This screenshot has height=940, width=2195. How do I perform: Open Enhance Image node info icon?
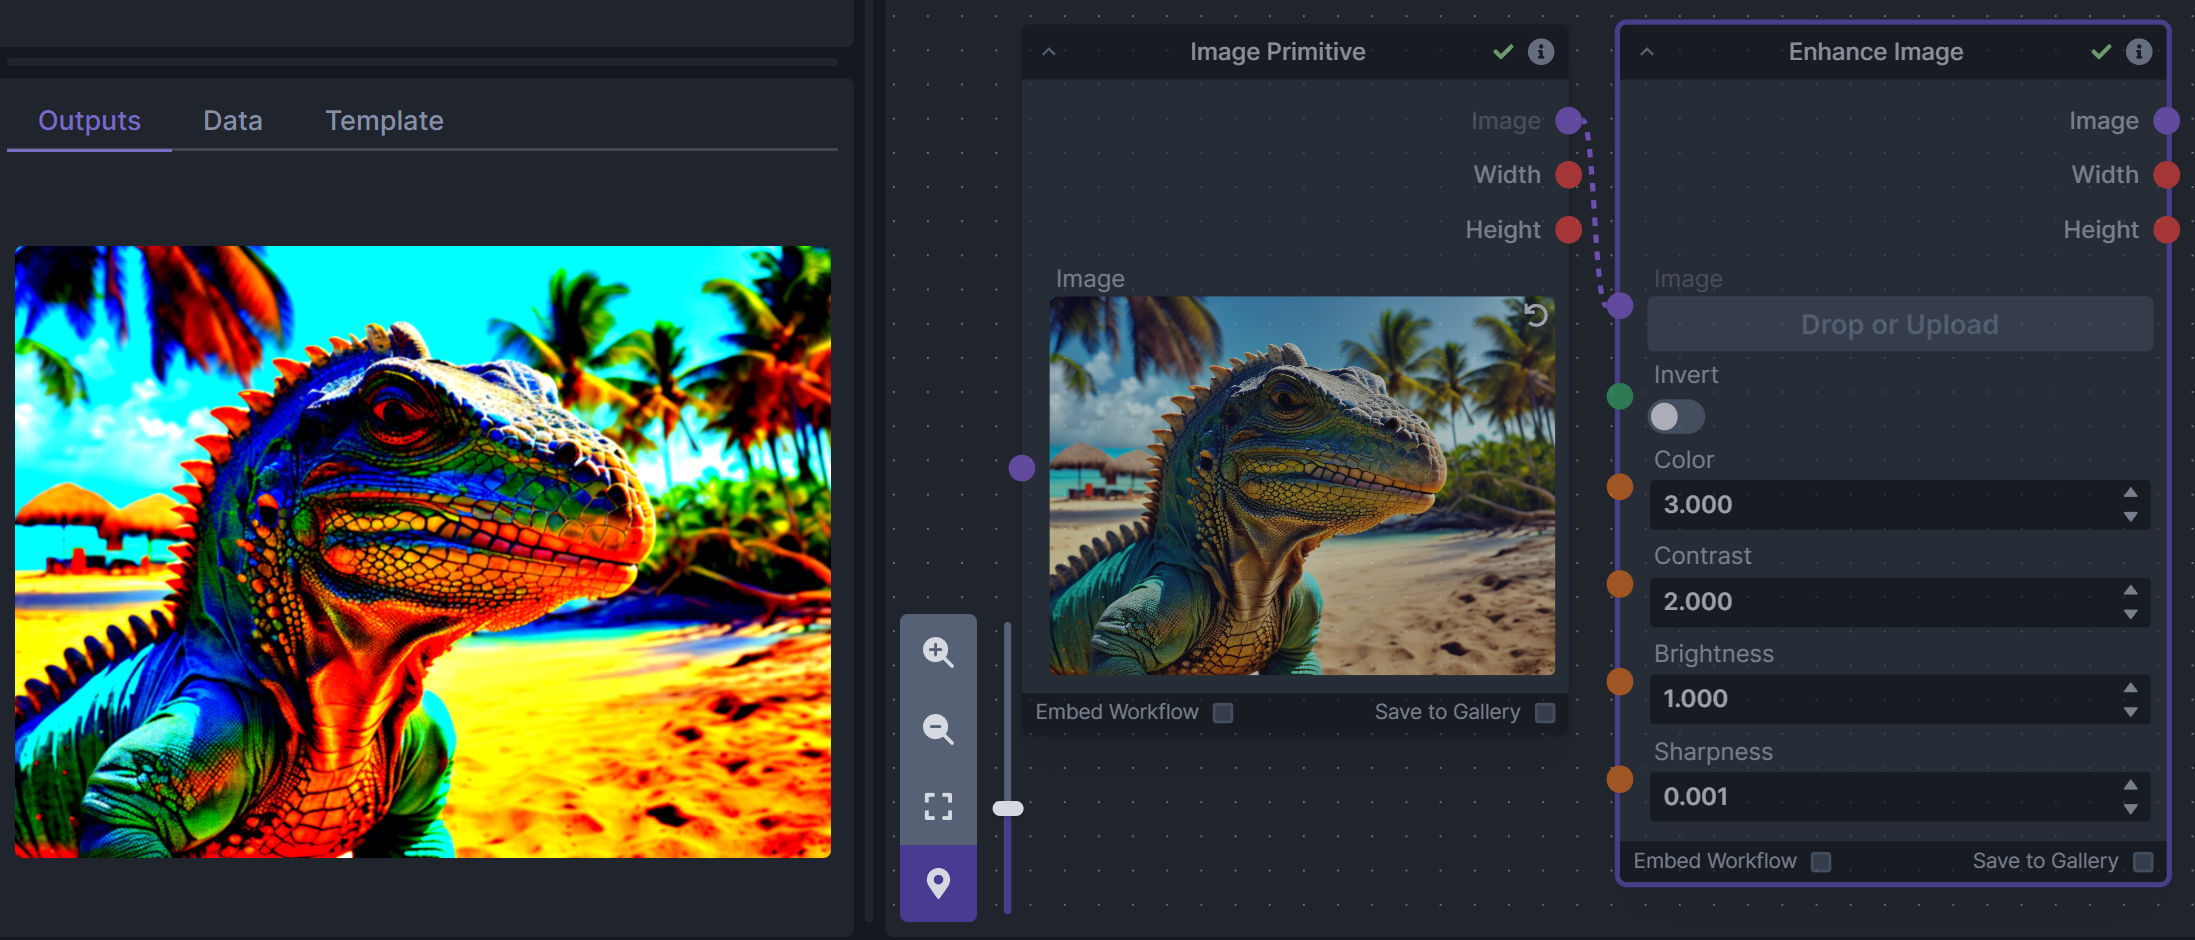coord(2139,52)
